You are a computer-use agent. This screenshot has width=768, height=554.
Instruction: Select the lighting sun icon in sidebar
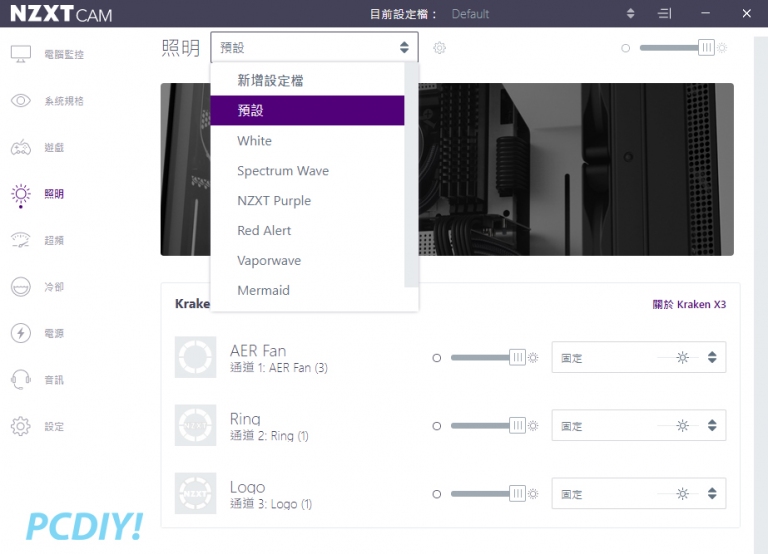pos(21,194)
